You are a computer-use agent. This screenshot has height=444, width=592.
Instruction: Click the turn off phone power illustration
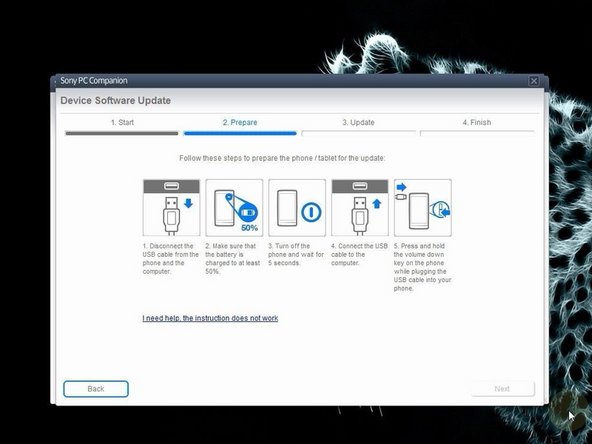[x=297, y=208]
